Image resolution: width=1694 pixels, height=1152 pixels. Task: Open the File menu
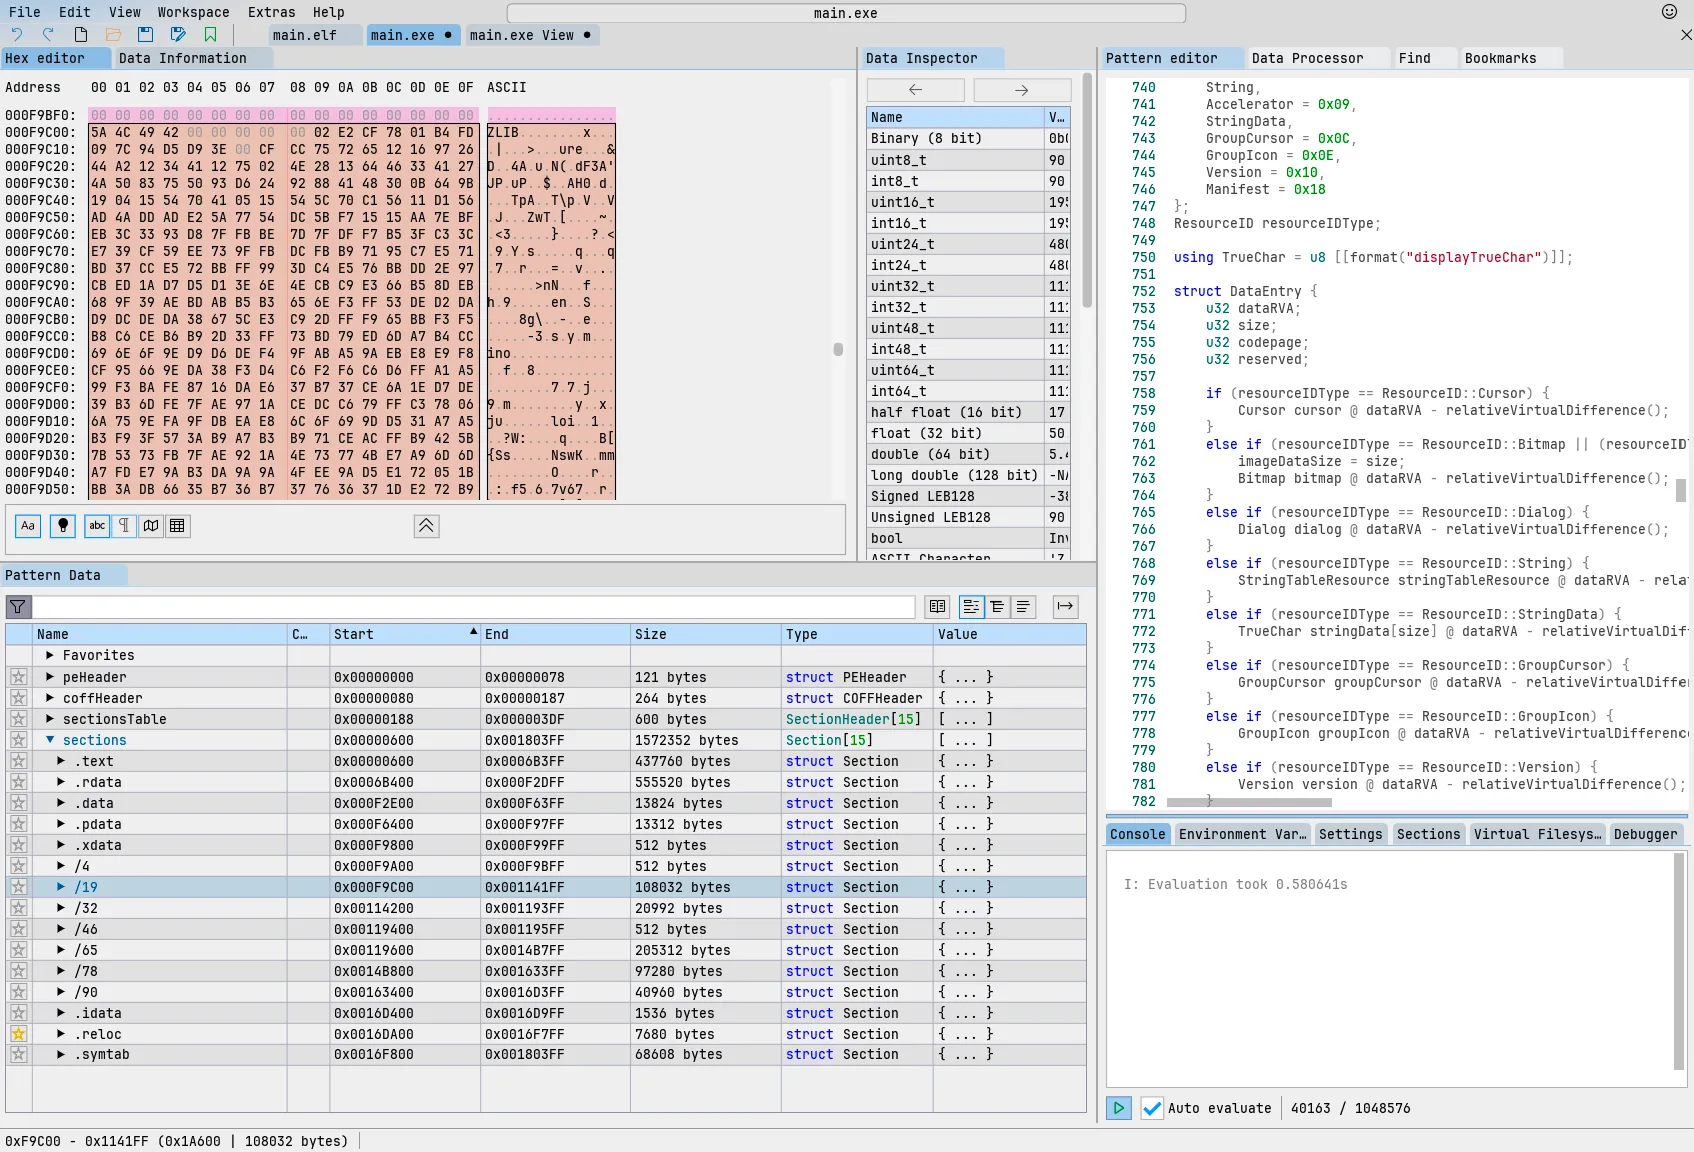(25, 12)
